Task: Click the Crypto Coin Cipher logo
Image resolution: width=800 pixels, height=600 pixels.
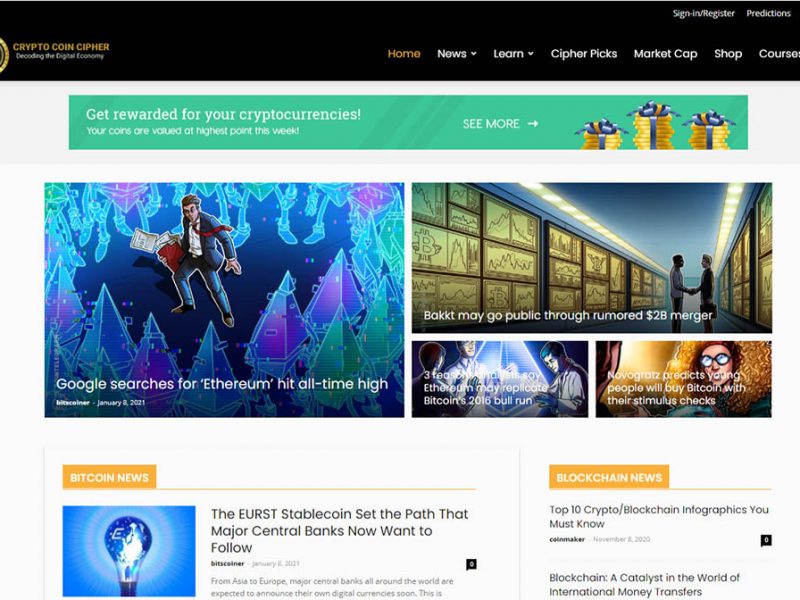Action: pyautogui.click(x=54, y=53)
